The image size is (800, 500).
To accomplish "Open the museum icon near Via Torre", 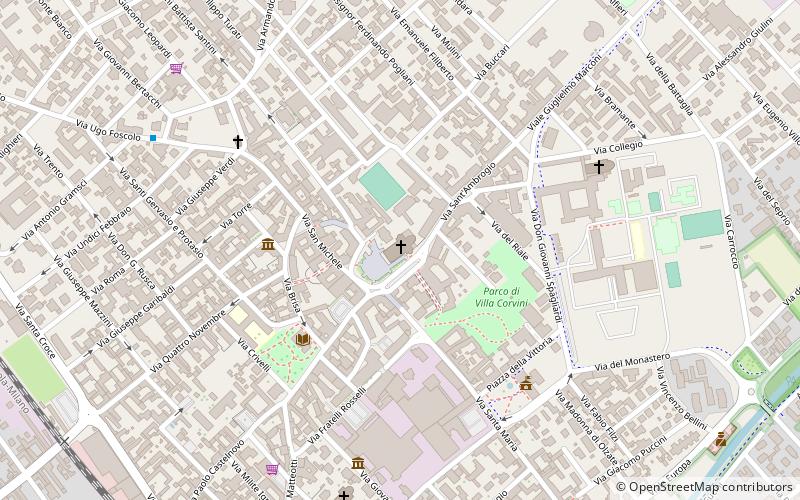I will pyautogui.click(x=268, y=244).
